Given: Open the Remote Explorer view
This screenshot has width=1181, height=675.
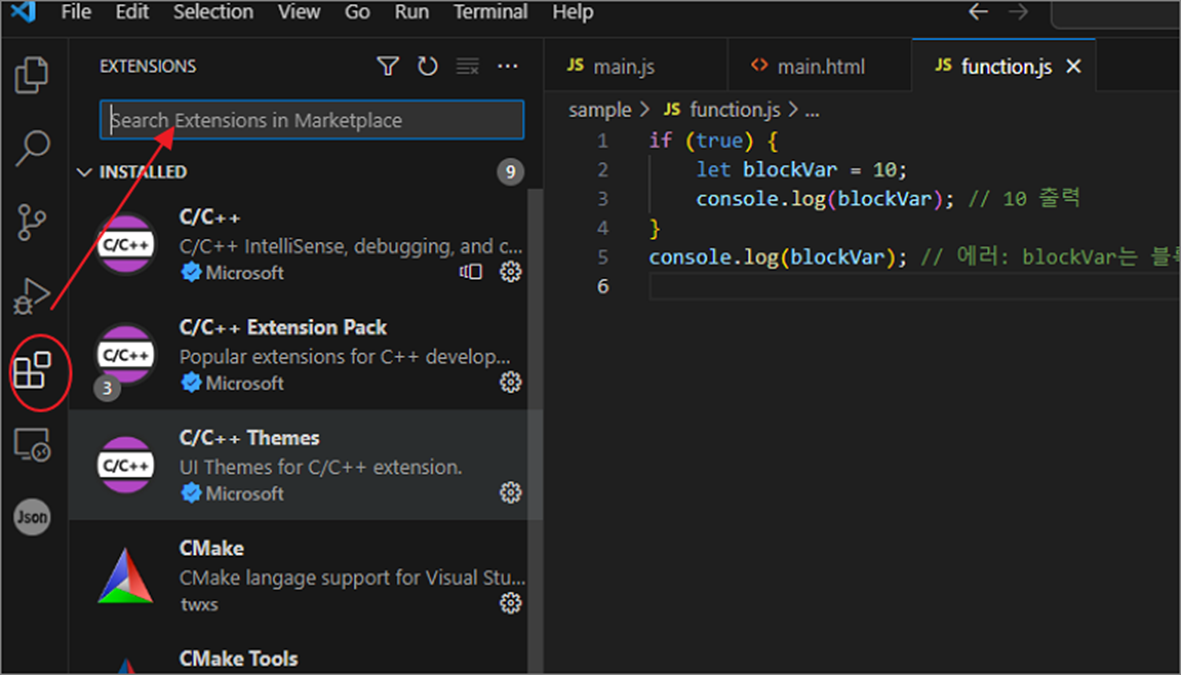Looking at the screenshot, I should [x=32, y=444].
